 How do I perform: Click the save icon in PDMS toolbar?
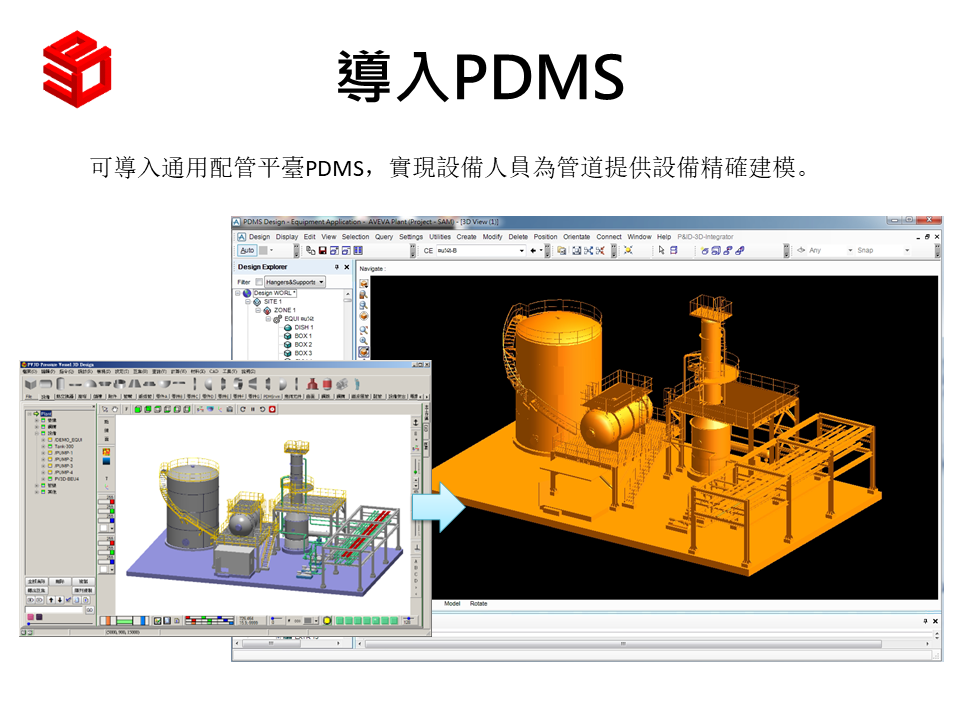323,250
